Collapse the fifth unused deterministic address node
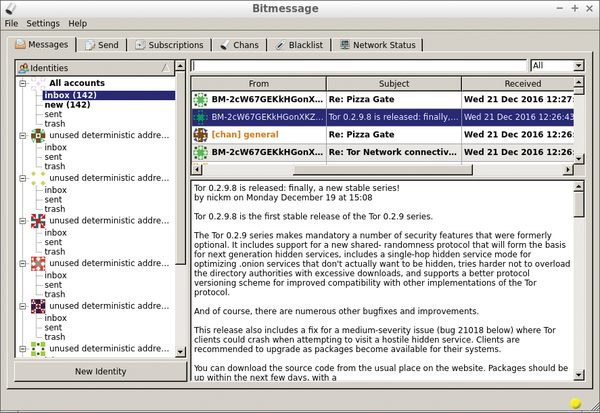This screenshot has width=600, height=413. [23, 306]
